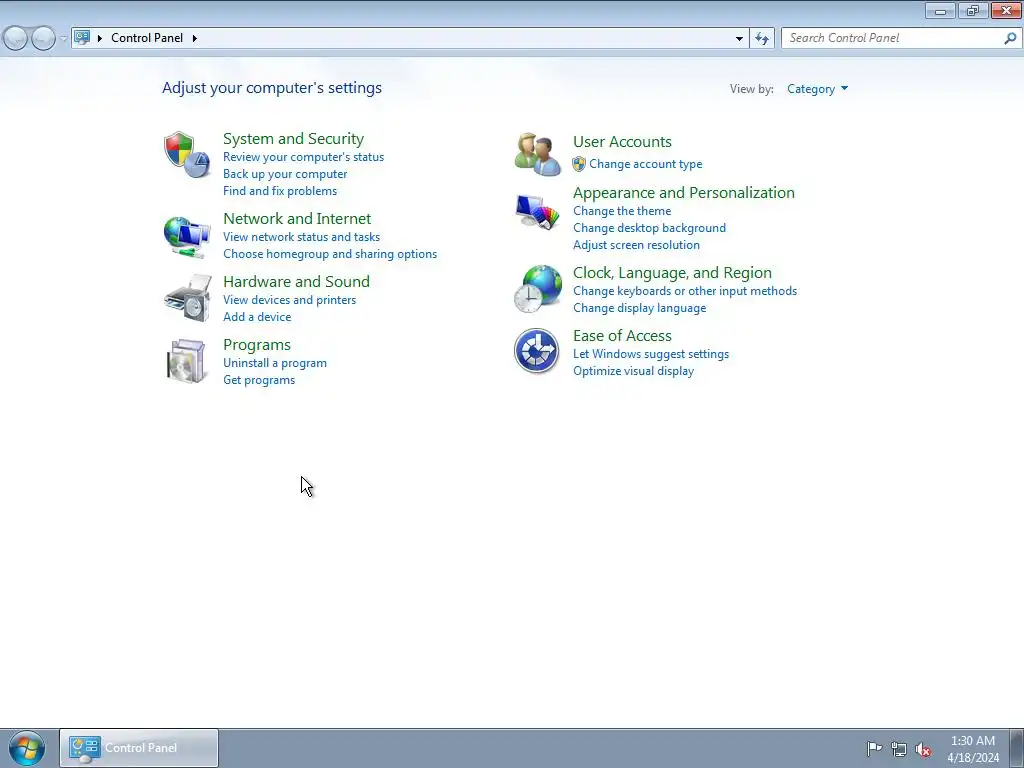Click the Control Panel taskbar button
Image resolution: width=1024 pixels, height=768 pixels.
(x=139, y=748)
